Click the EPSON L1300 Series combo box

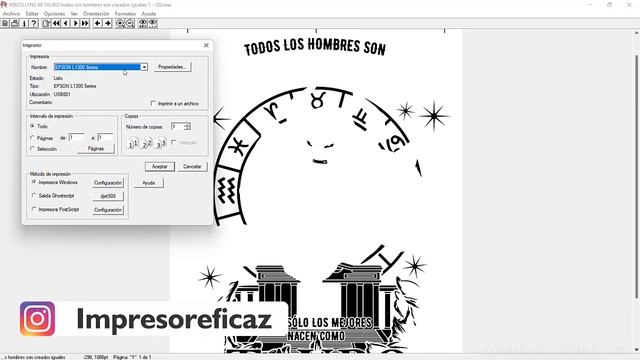(100, 67)
